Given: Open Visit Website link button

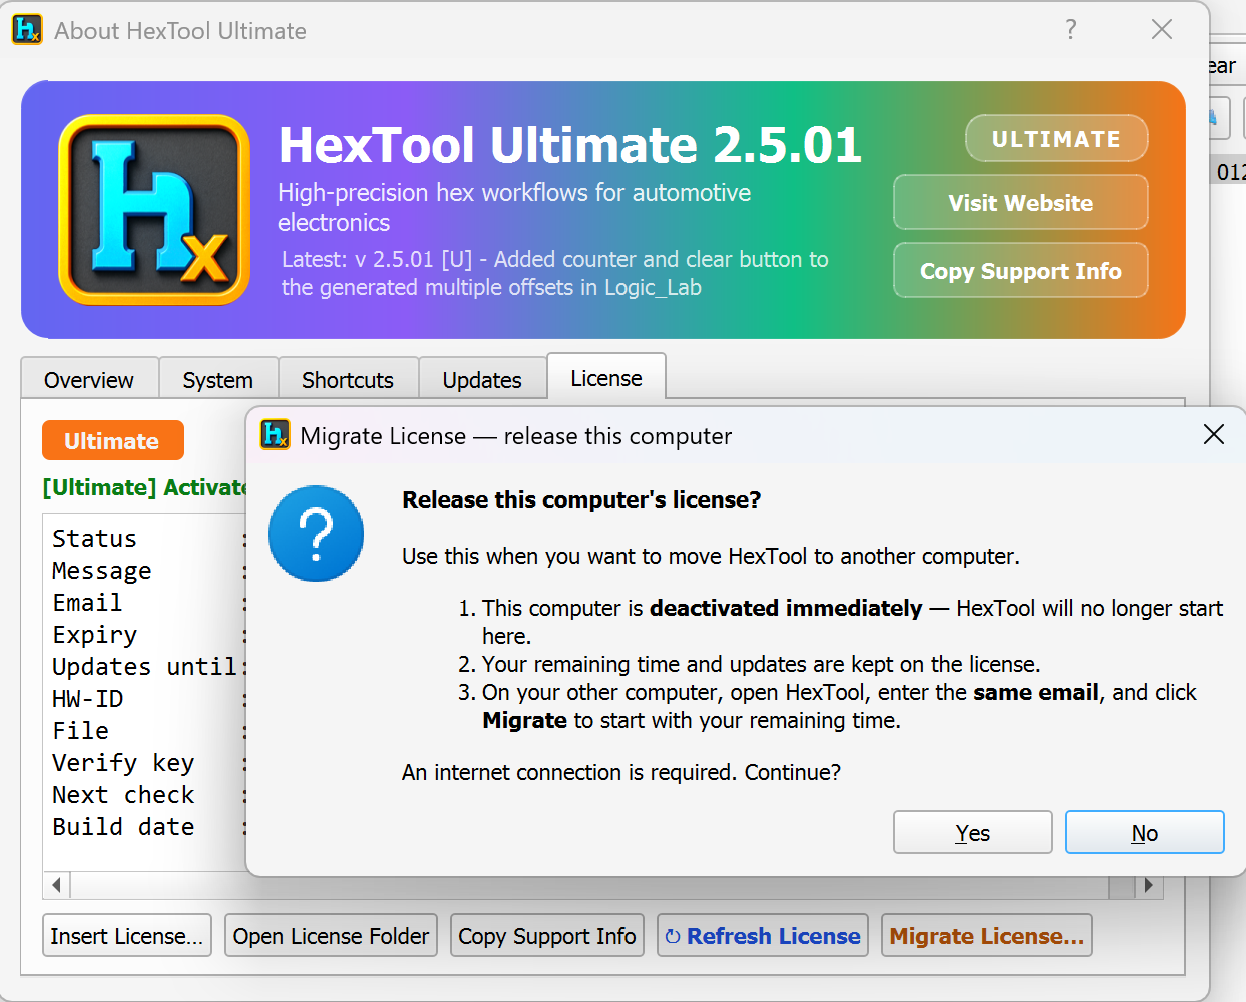Looking at the screenshot, I should tap(1020, 203).
